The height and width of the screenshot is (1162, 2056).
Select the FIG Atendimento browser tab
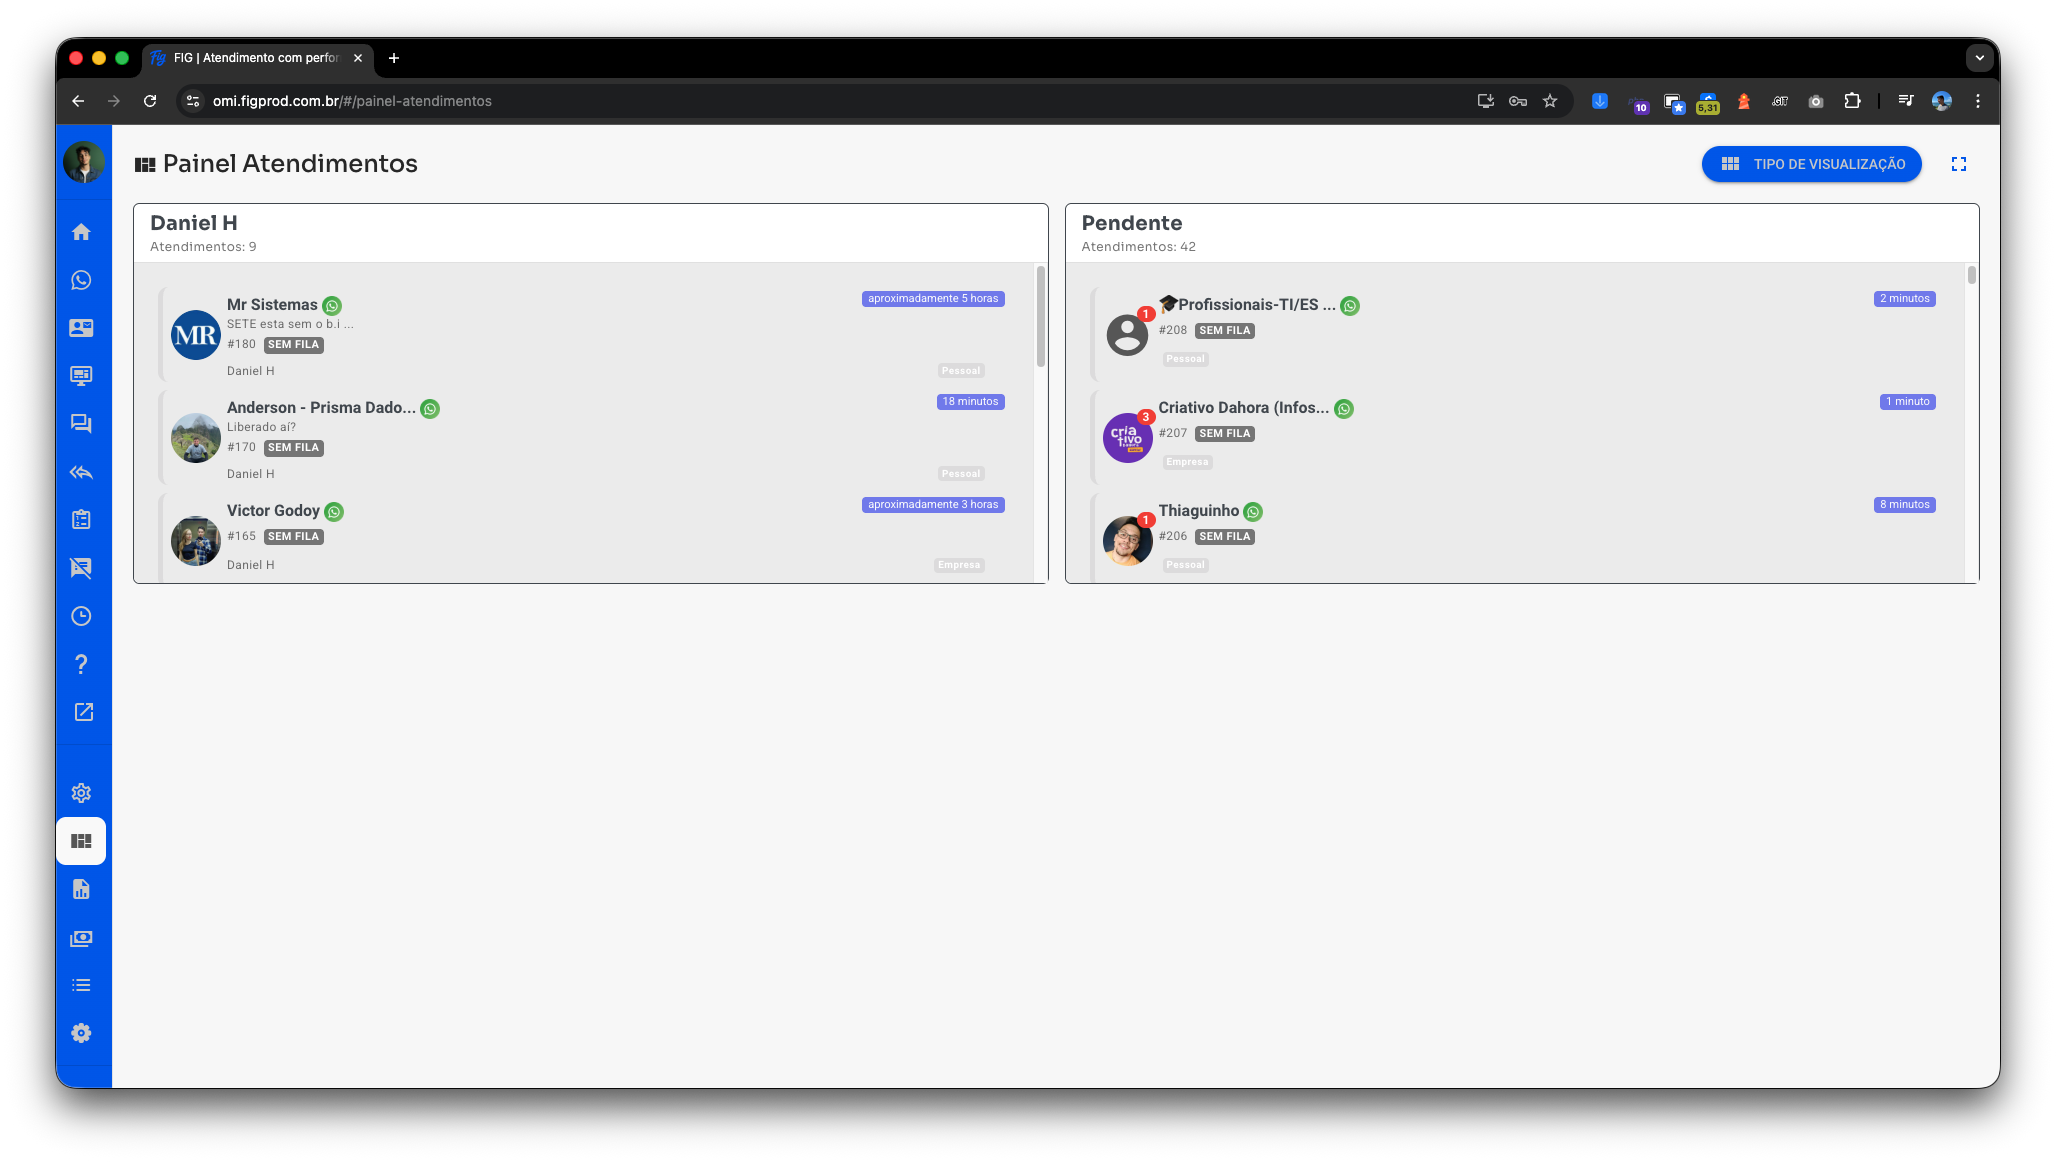[256, 58]
